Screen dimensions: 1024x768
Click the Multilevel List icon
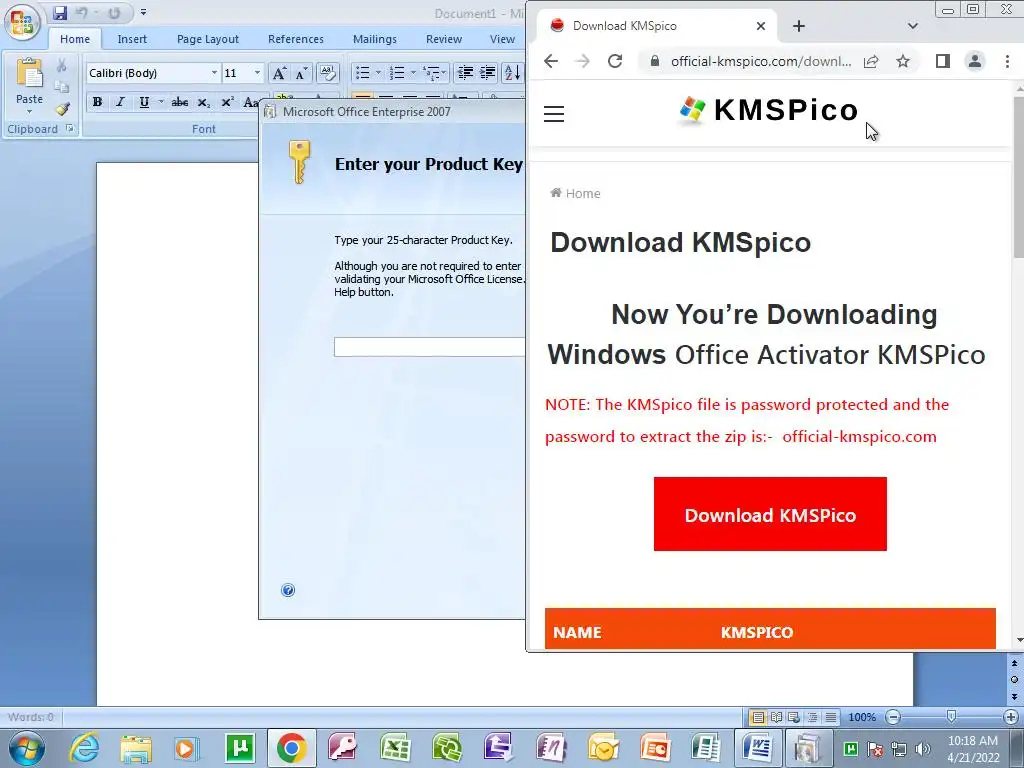[432, 72]
